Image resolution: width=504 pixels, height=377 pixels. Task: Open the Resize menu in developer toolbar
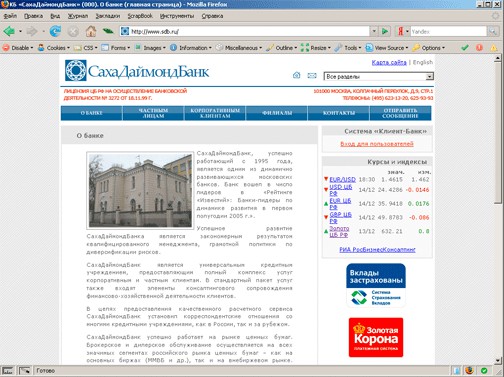(316, 48)
